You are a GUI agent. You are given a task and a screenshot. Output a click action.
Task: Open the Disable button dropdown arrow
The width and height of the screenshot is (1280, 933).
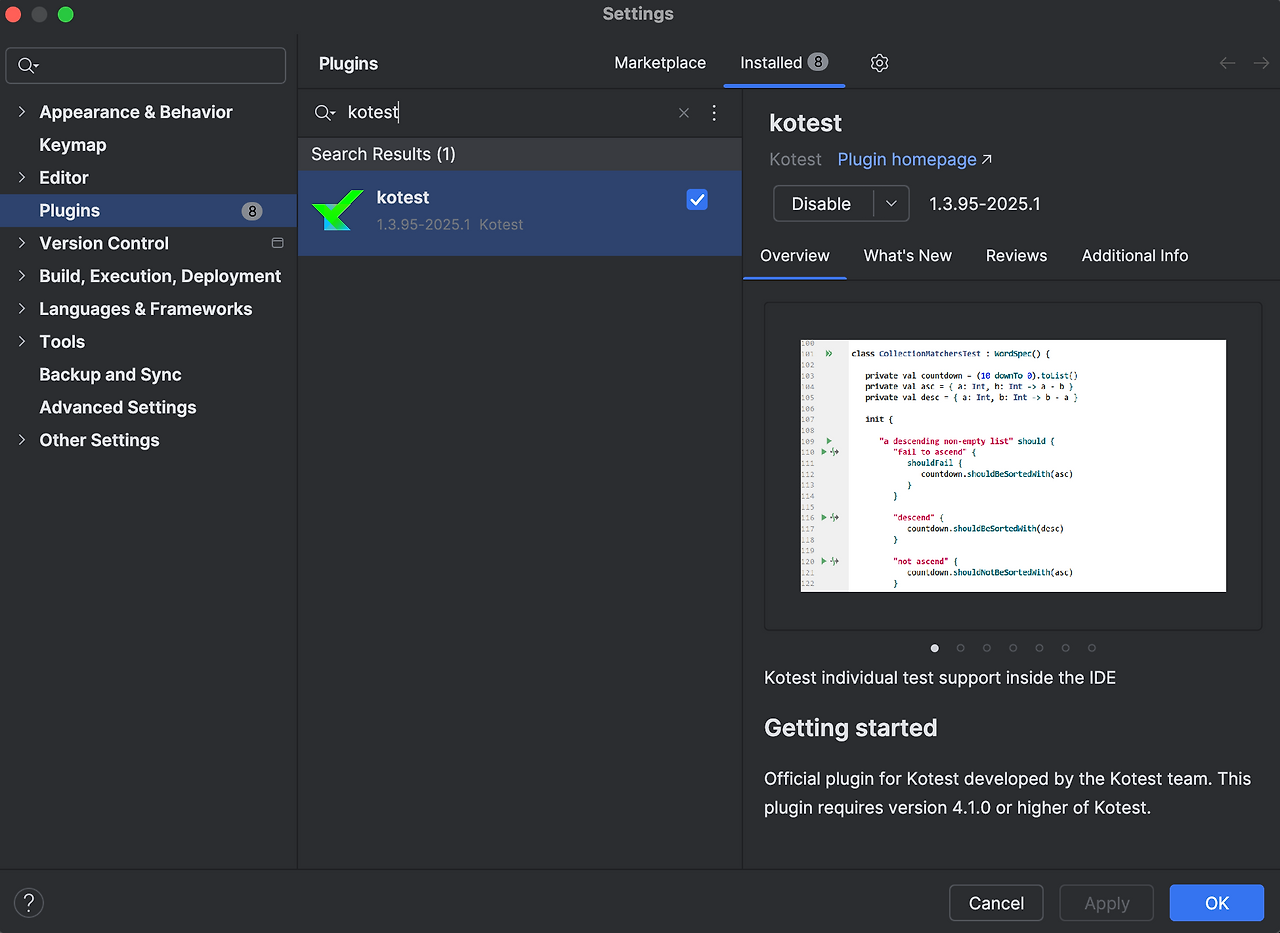(891, 203)
